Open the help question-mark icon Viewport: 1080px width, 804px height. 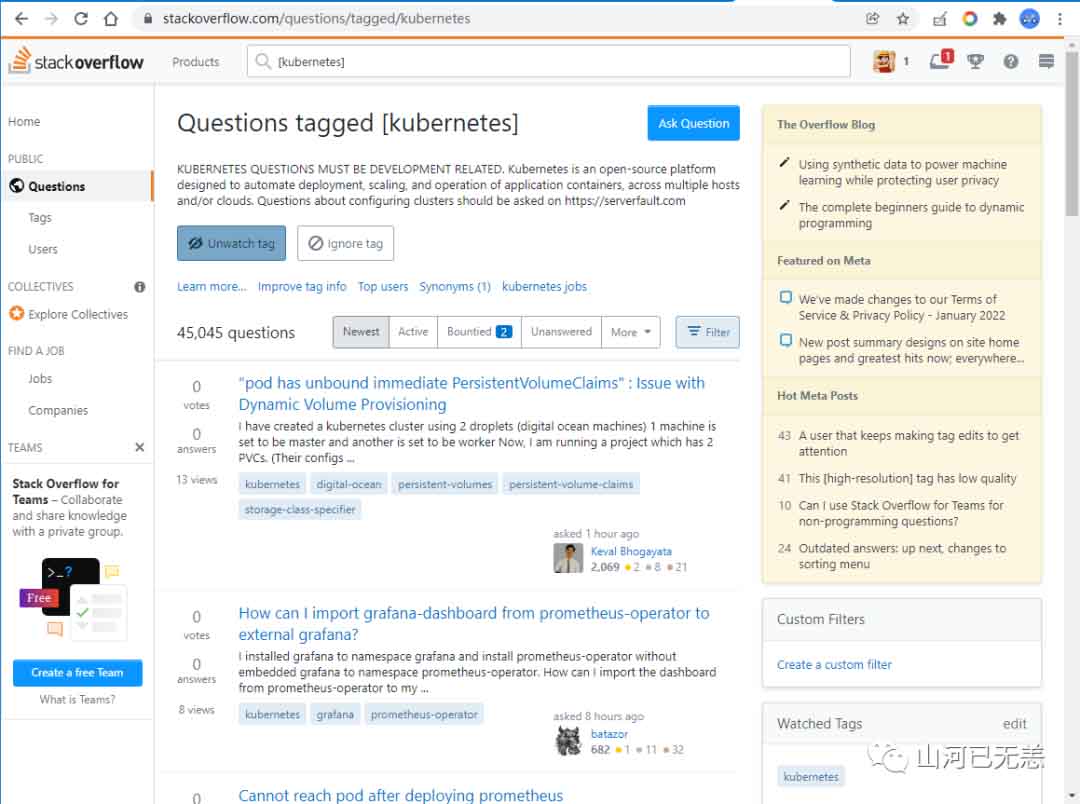pos(1010,61)
